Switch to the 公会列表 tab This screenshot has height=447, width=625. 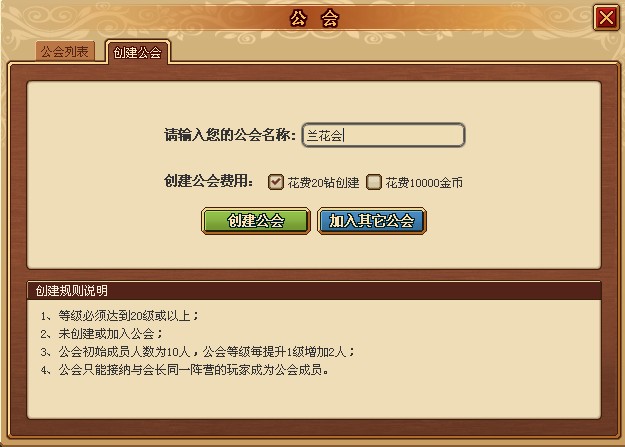click(65, 51)
